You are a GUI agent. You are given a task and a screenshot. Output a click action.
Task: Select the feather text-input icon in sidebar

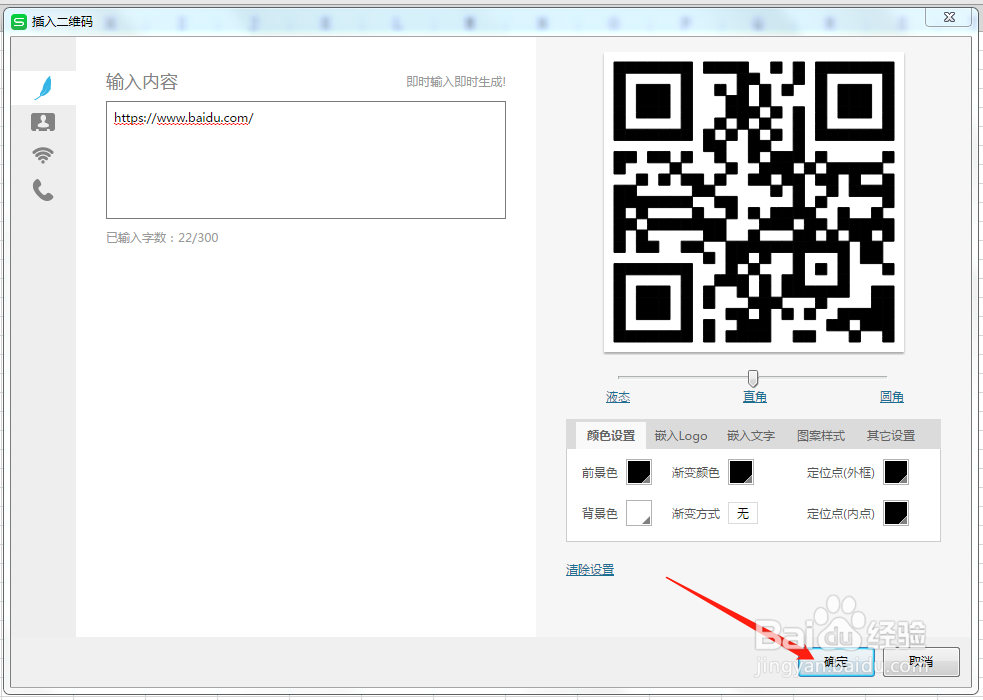point(43,88)
